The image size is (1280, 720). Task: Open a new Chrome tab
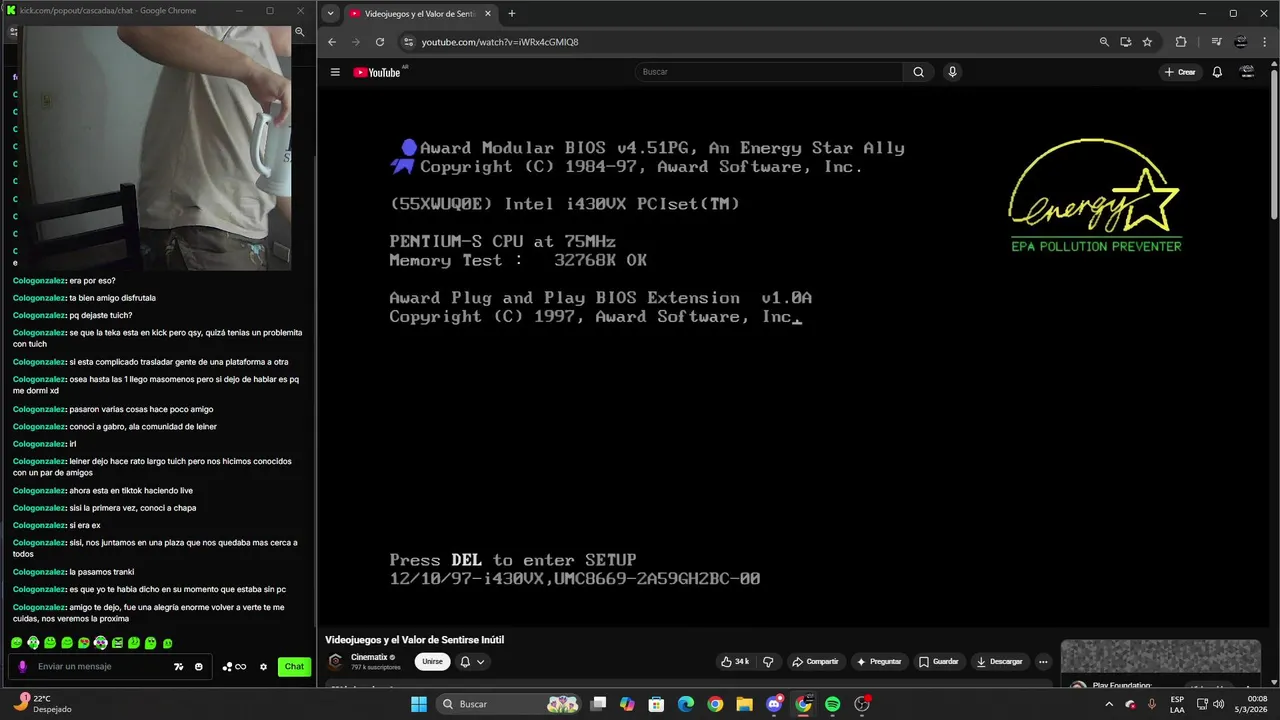pyautogui.click(x=512, y=14)
